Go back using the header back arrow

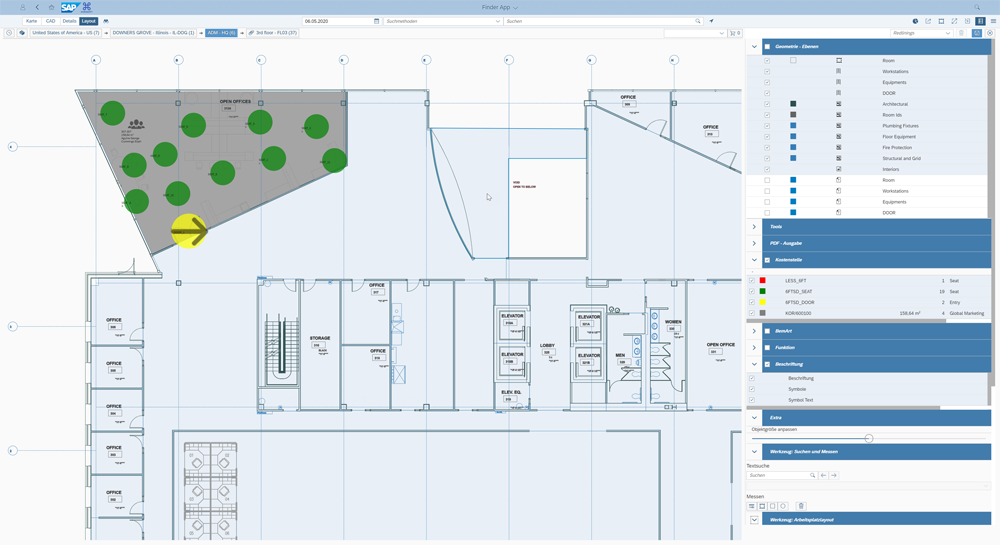(37, 8)
